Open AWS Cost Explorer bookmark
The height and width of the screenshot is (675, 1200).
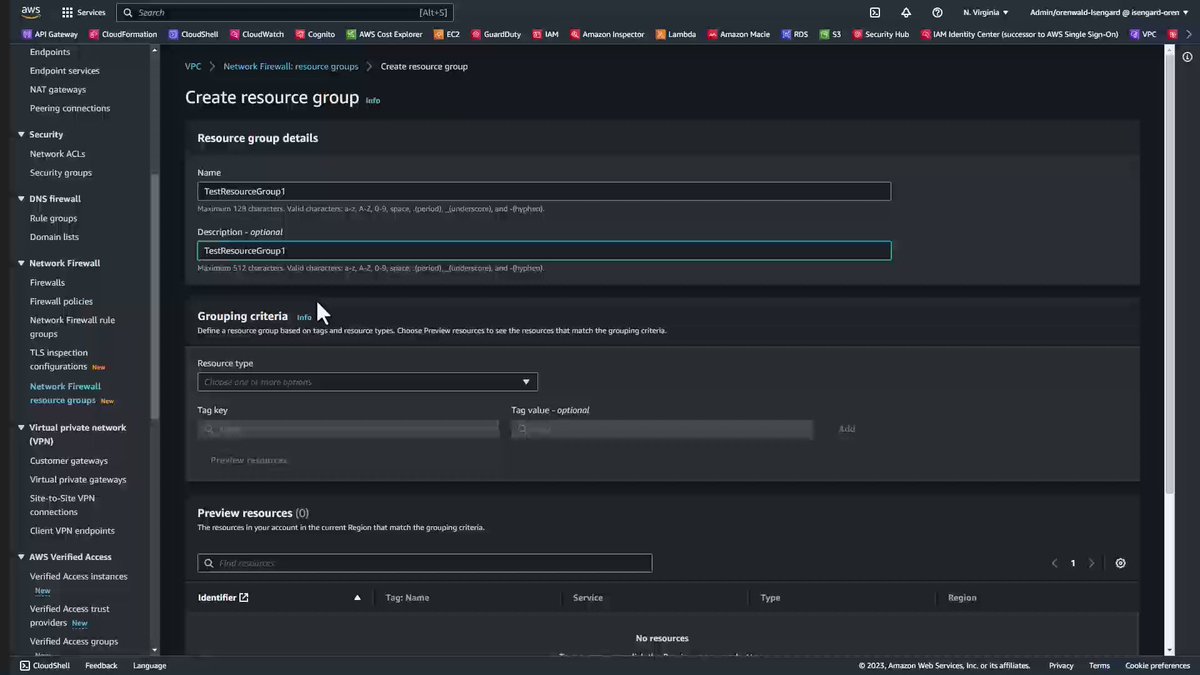coord(384,34)
